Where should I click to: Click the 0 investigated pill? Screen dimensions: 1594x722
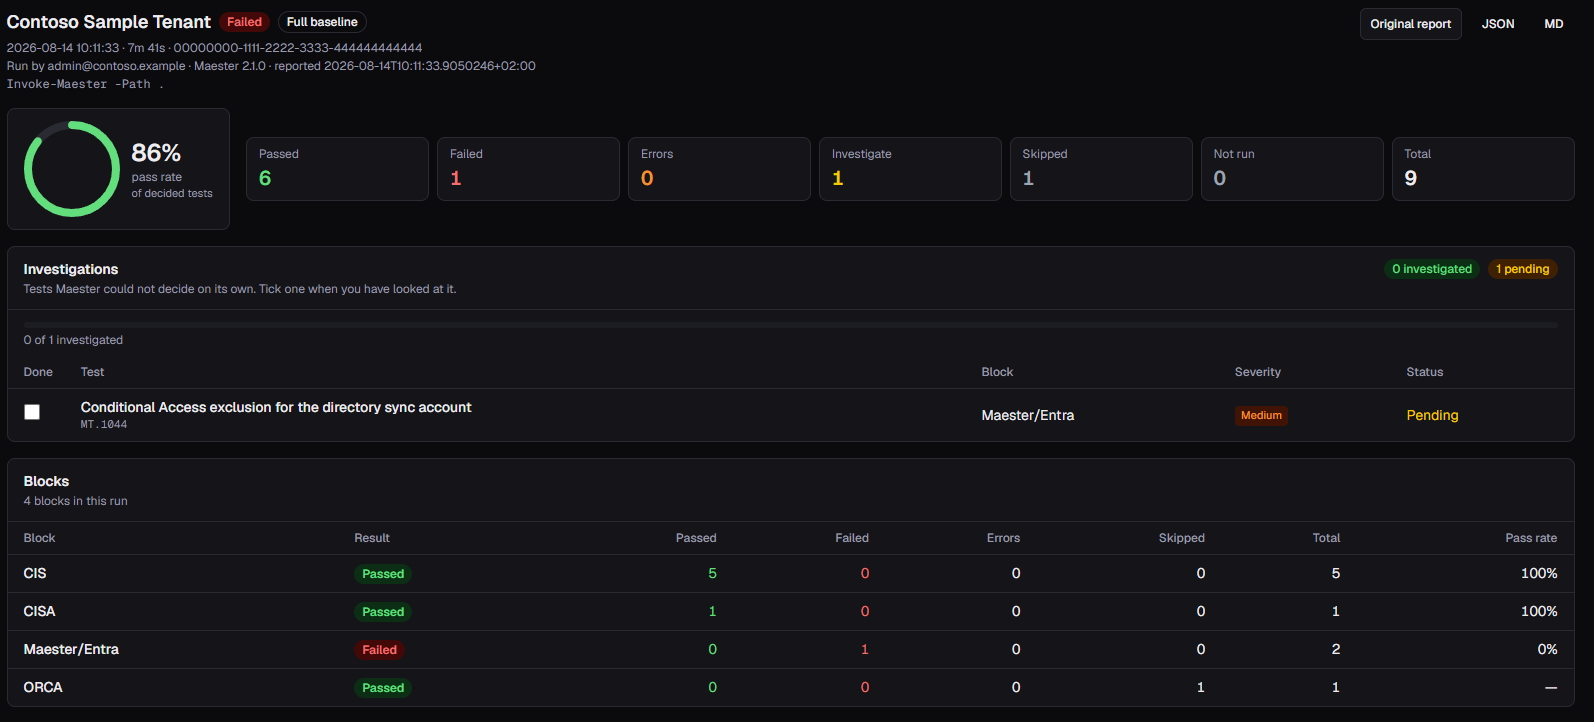1432,269
